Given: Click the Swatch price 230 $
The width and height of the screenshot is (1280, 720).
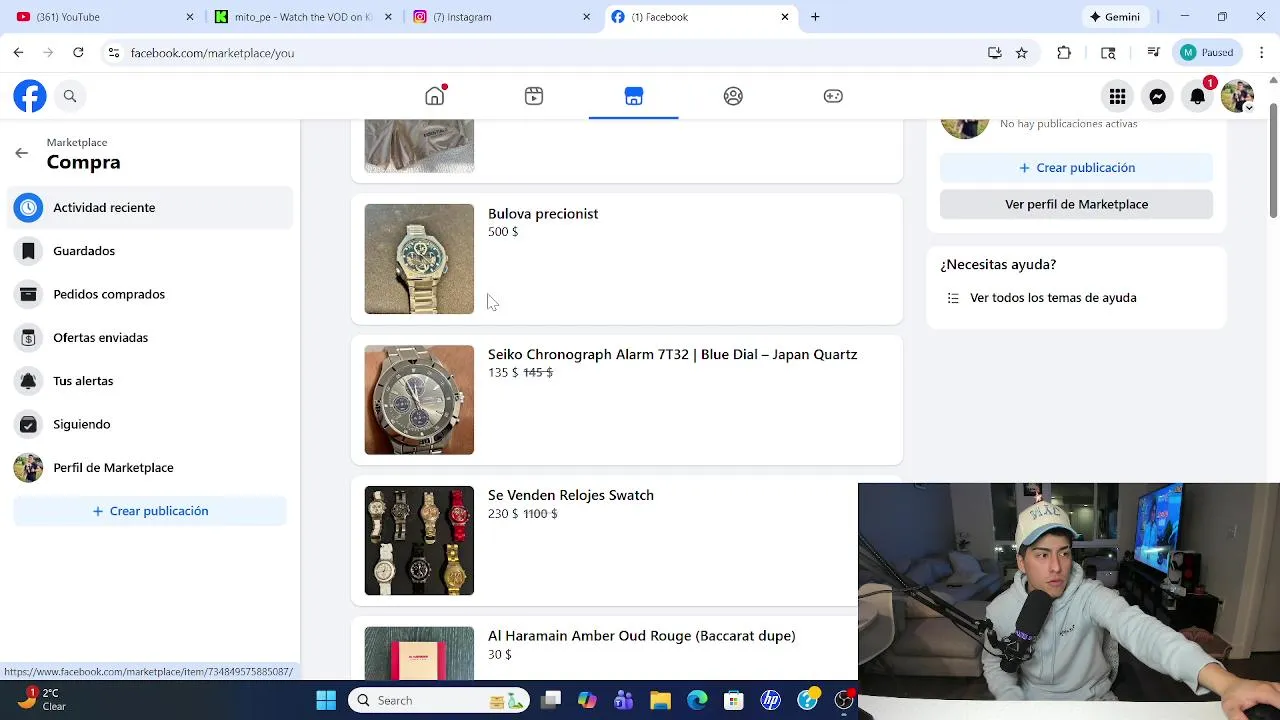Looking at the screenshot, I should (x=503, y=514).
